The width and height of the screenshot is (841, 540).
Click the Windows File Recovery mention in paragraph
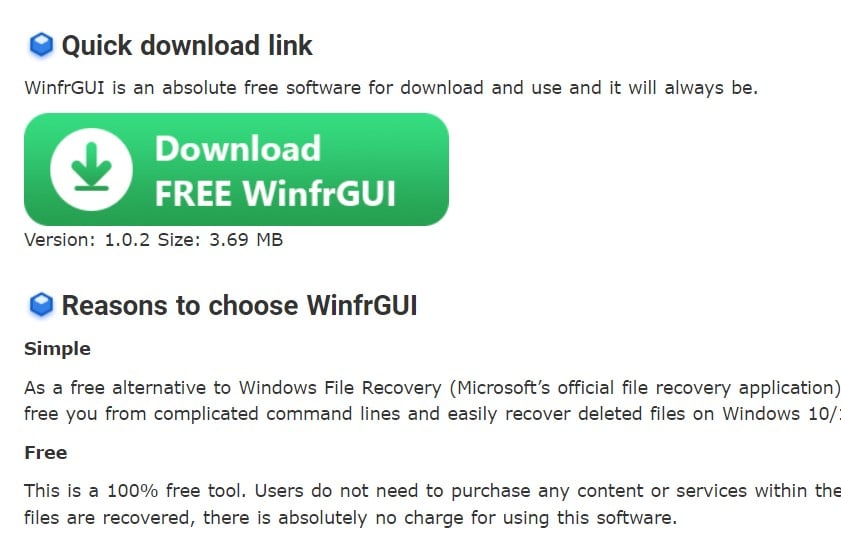(340, 388)
